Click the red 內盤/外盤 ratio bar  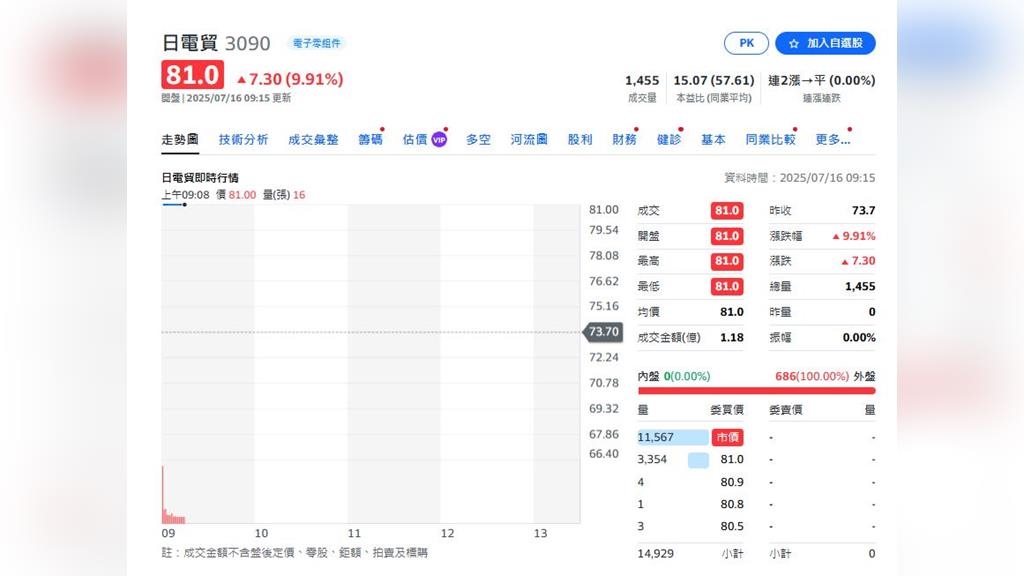point(756,391)
